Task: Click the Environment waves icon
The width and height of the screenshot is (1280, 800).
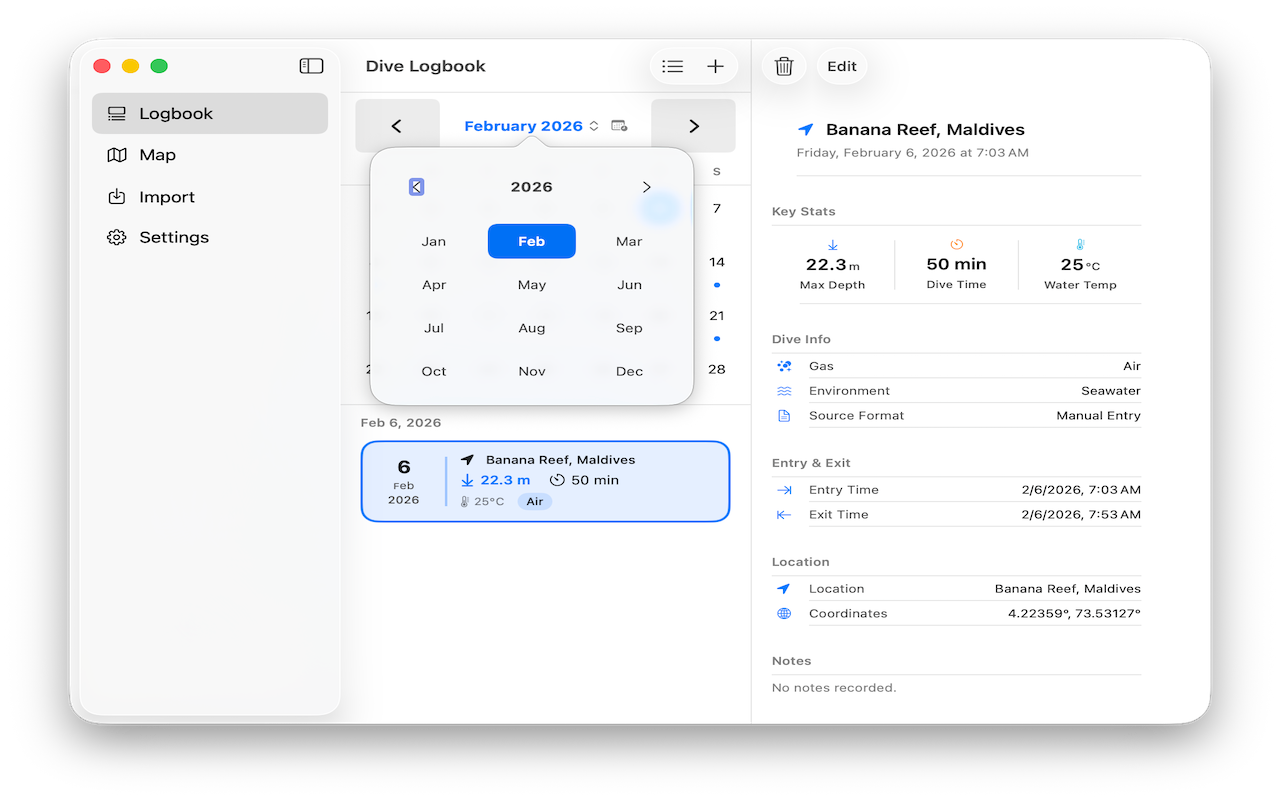Action: click(784, 391)
